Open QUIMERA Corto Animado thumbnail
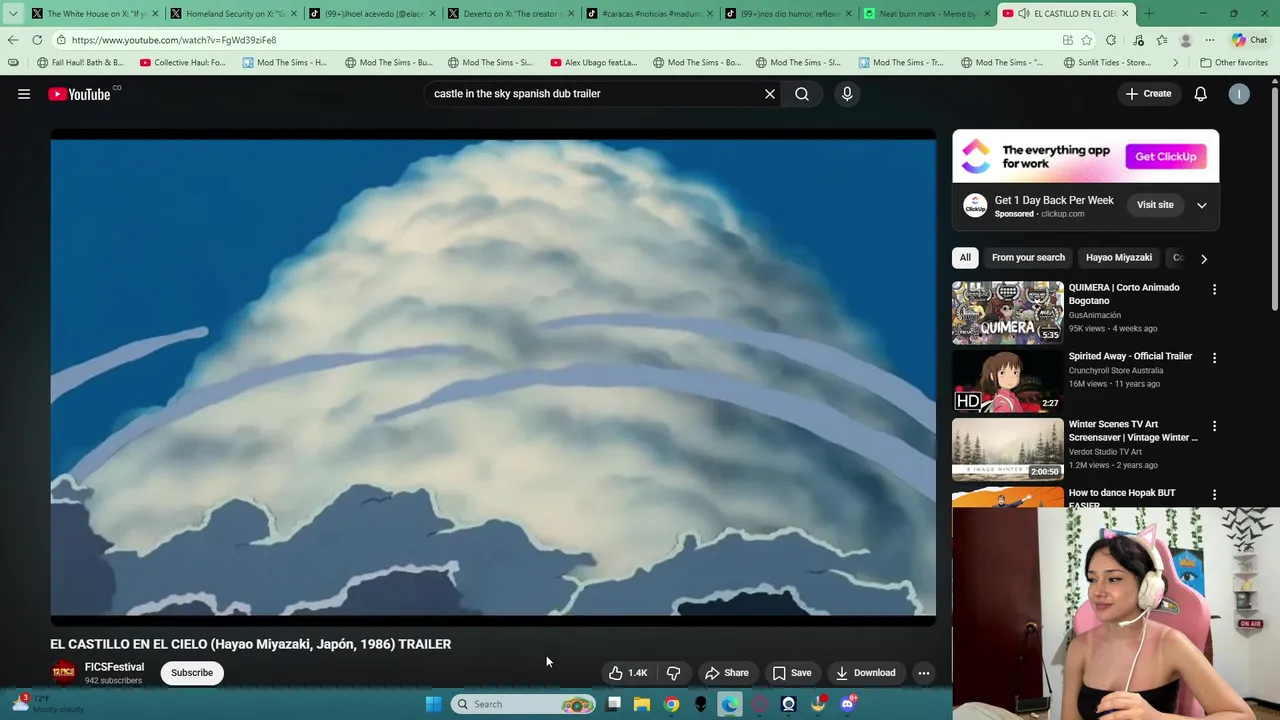The height and width of the screenshot is (720, 1280). click(x=1008, y=312)
